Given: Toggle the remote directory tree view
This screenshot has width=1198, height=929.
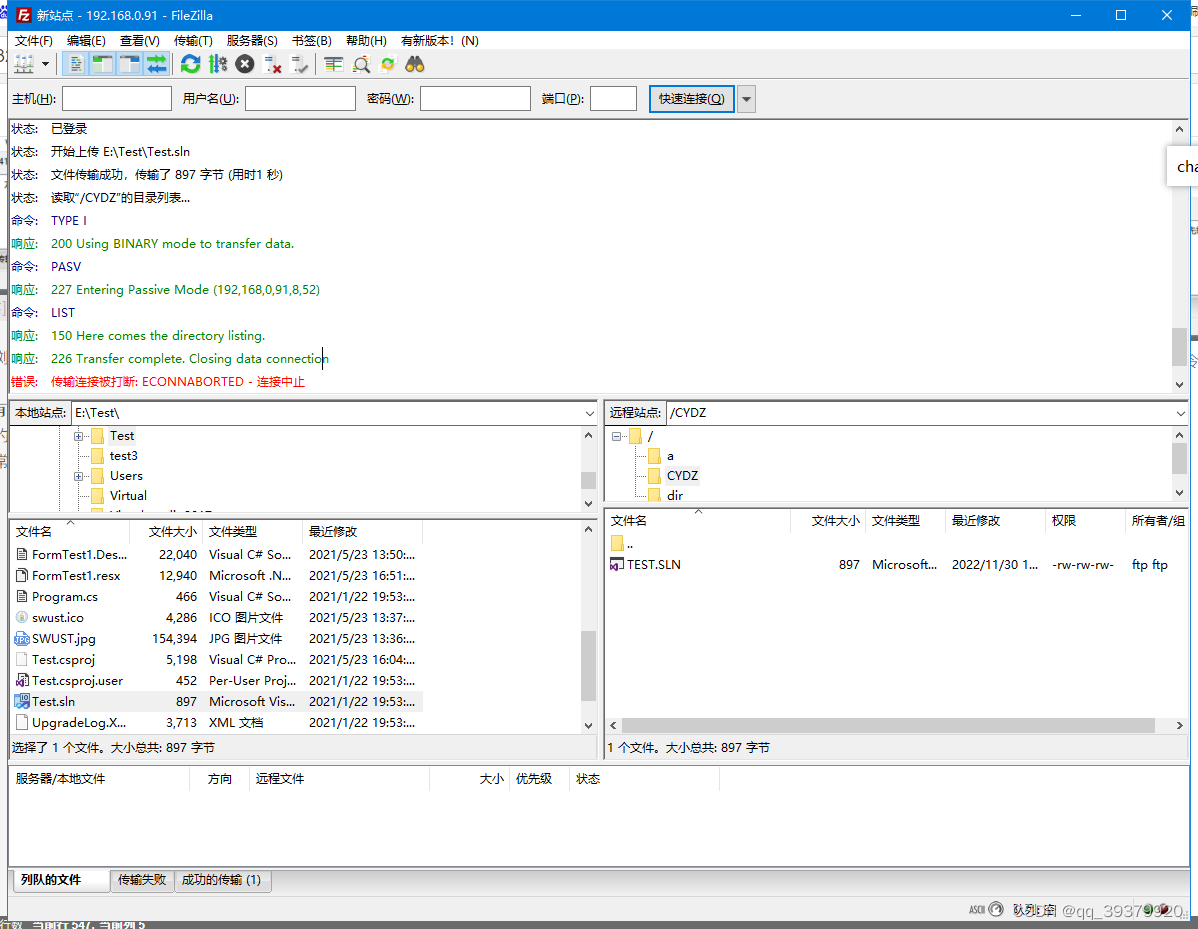Looking at the screenshot, I should click(129, 65).
